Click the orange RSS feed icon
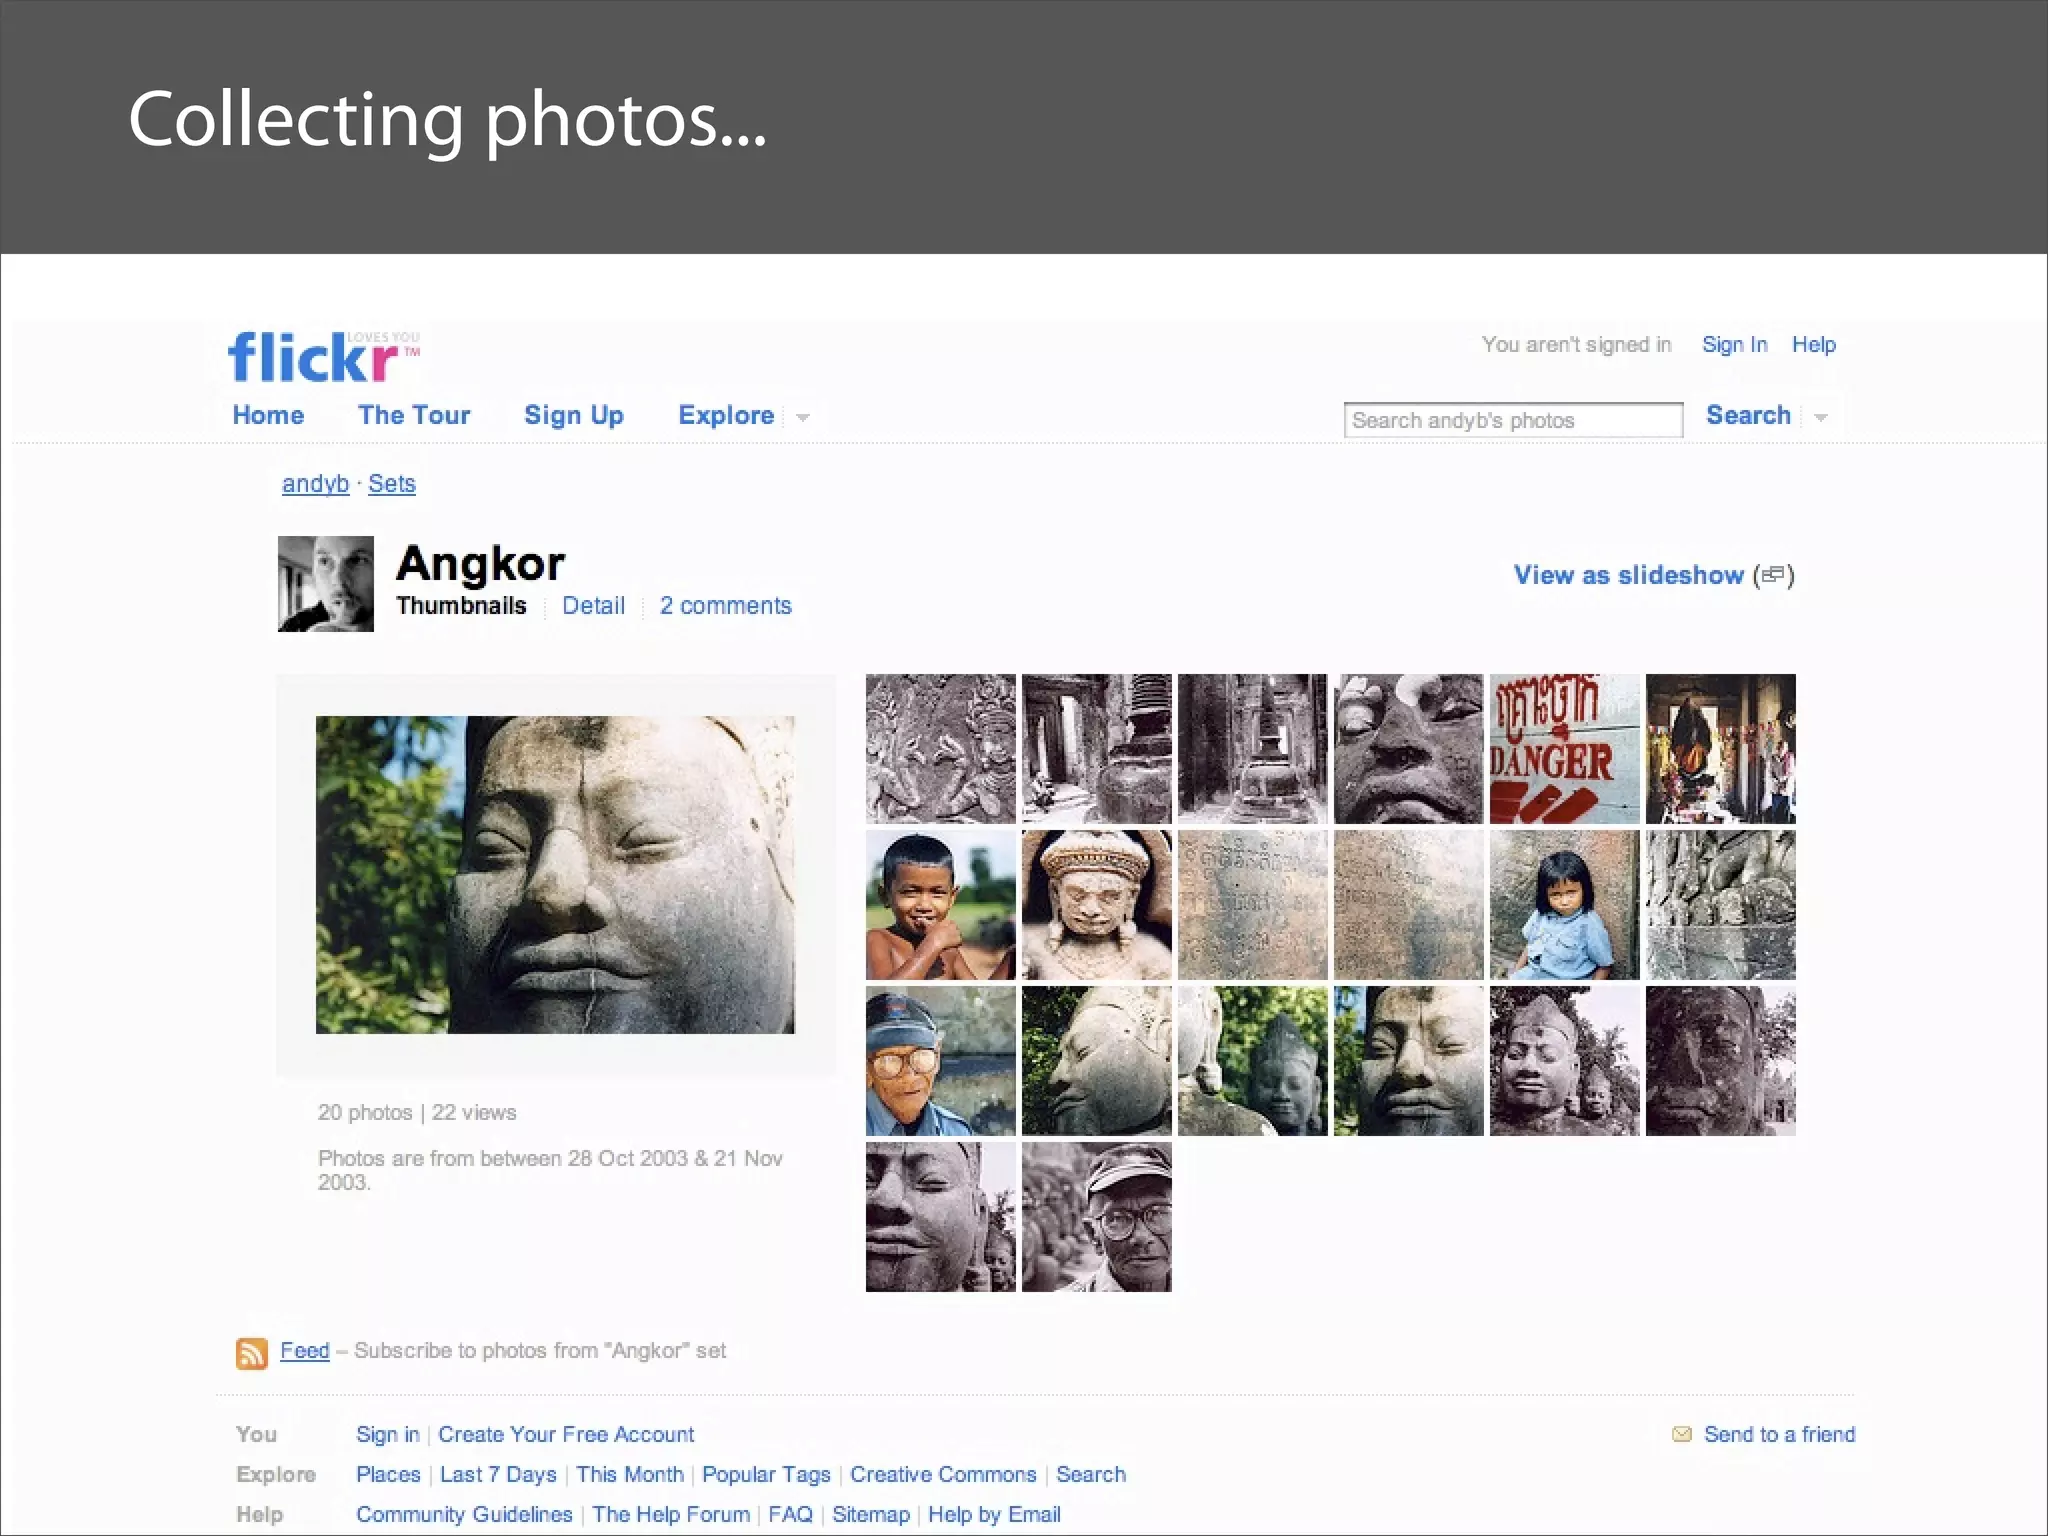 (251, 1352)
